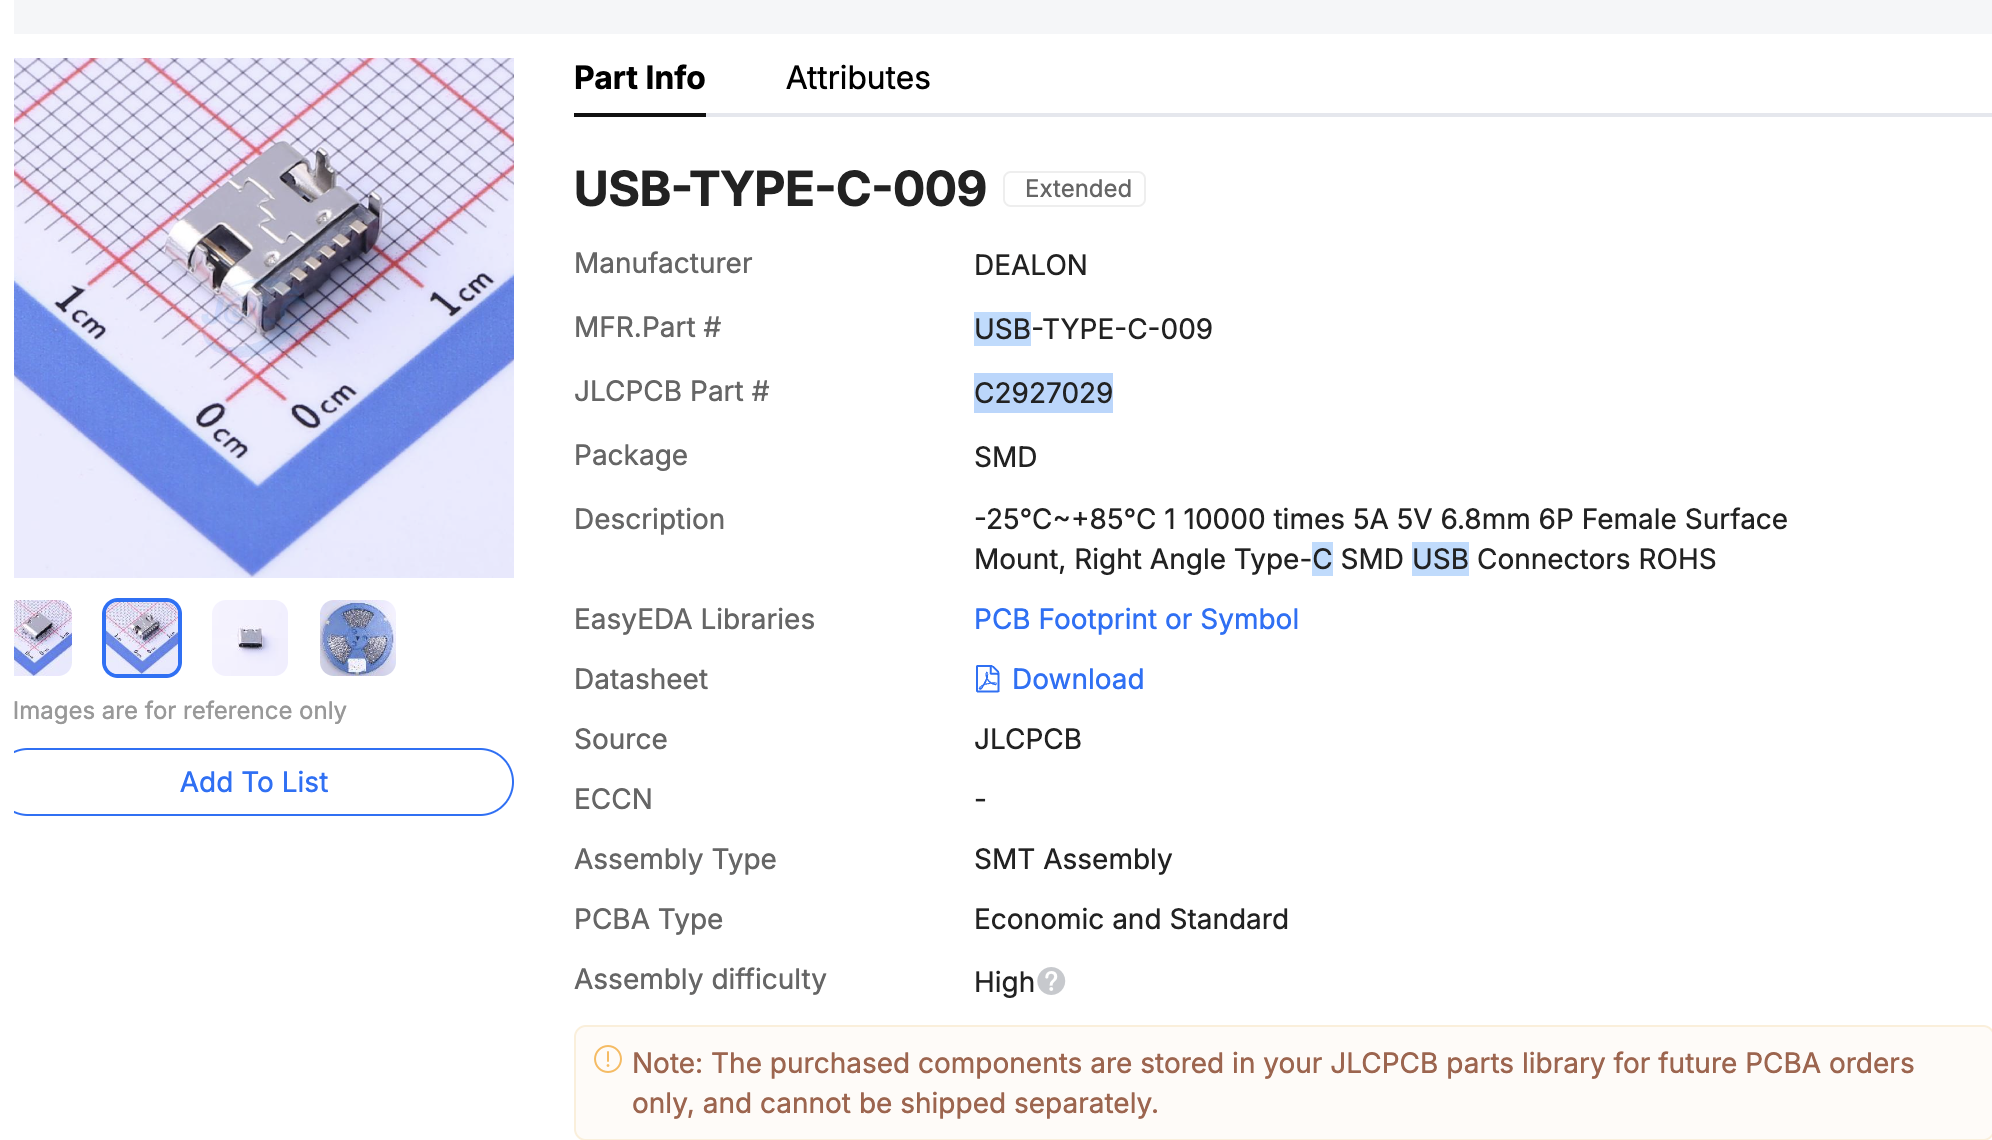Click the Extended part type badge
Viewport: 1992px width, 1140px height.
click(x=1075, y=189)
